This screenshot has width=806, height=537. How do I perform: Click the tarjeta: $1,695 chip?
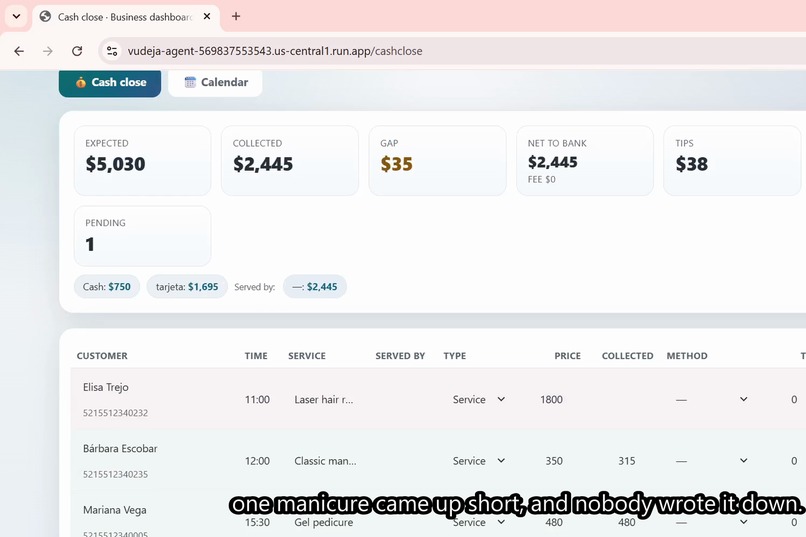(x=187, y=287)
